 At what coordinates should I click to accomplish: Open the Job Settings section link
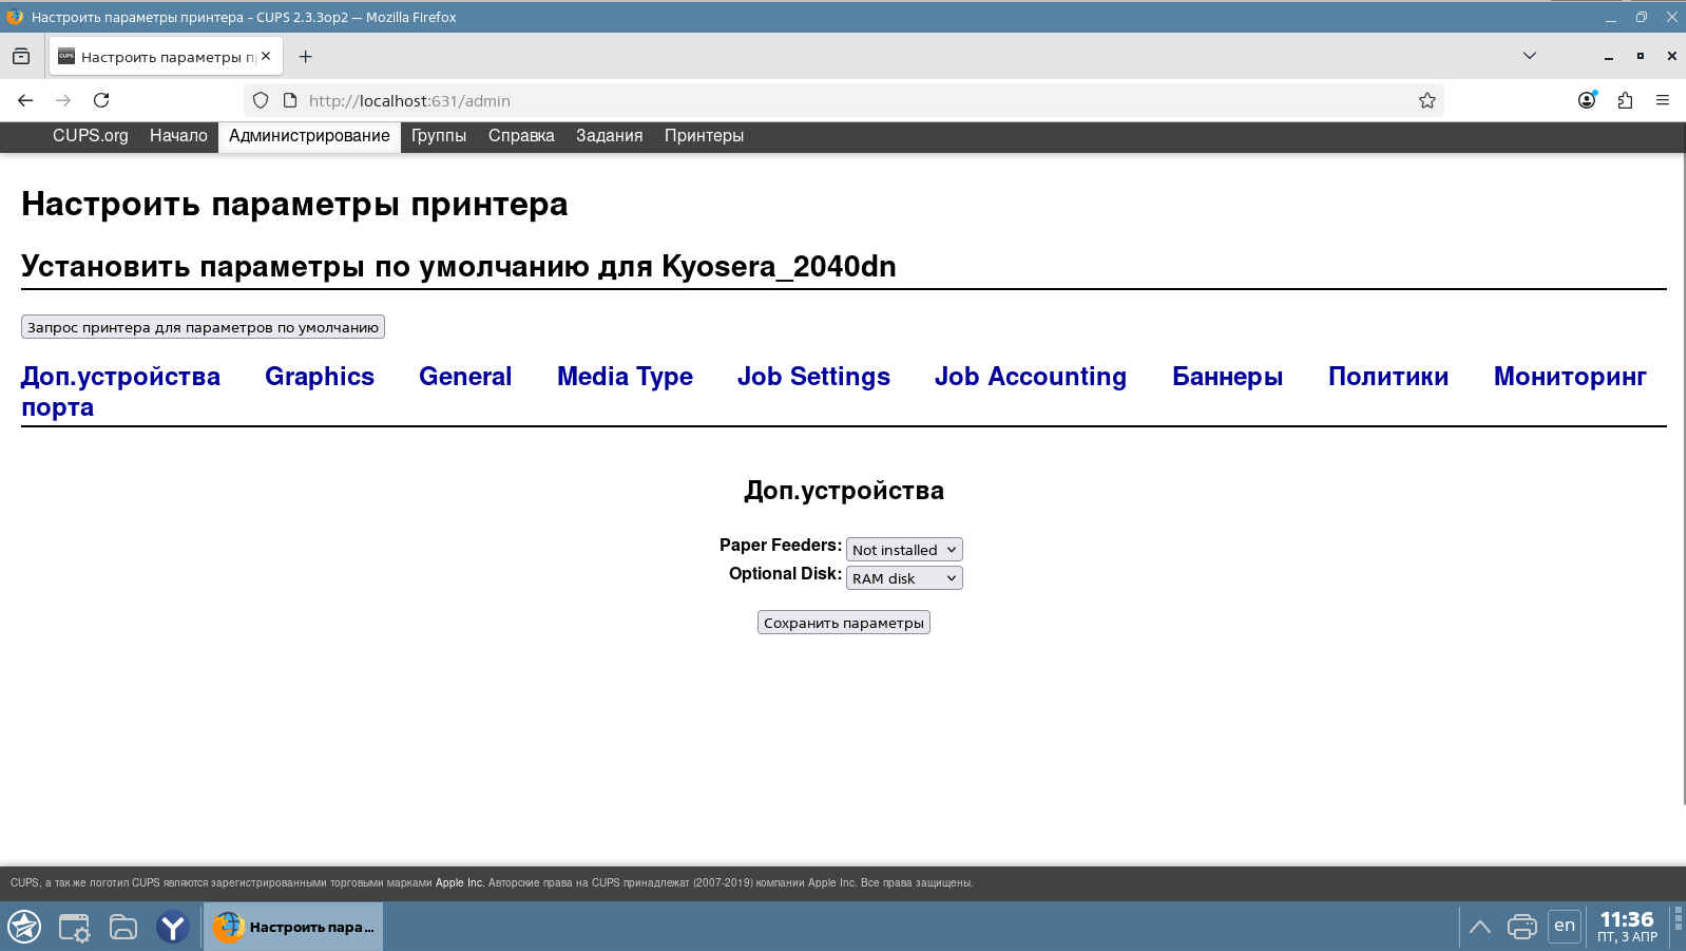pyautogui.click(x=813, y=376)
